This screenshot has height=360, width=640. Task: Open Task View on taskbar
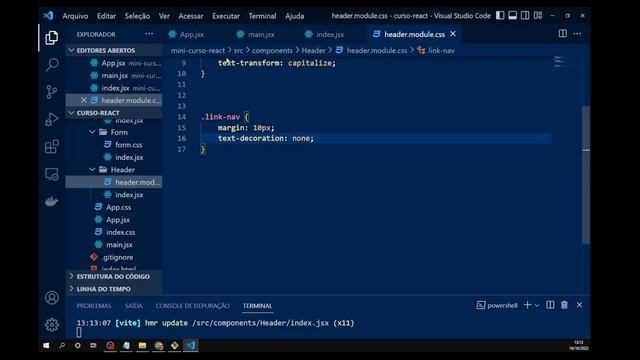tap(93, 345)
